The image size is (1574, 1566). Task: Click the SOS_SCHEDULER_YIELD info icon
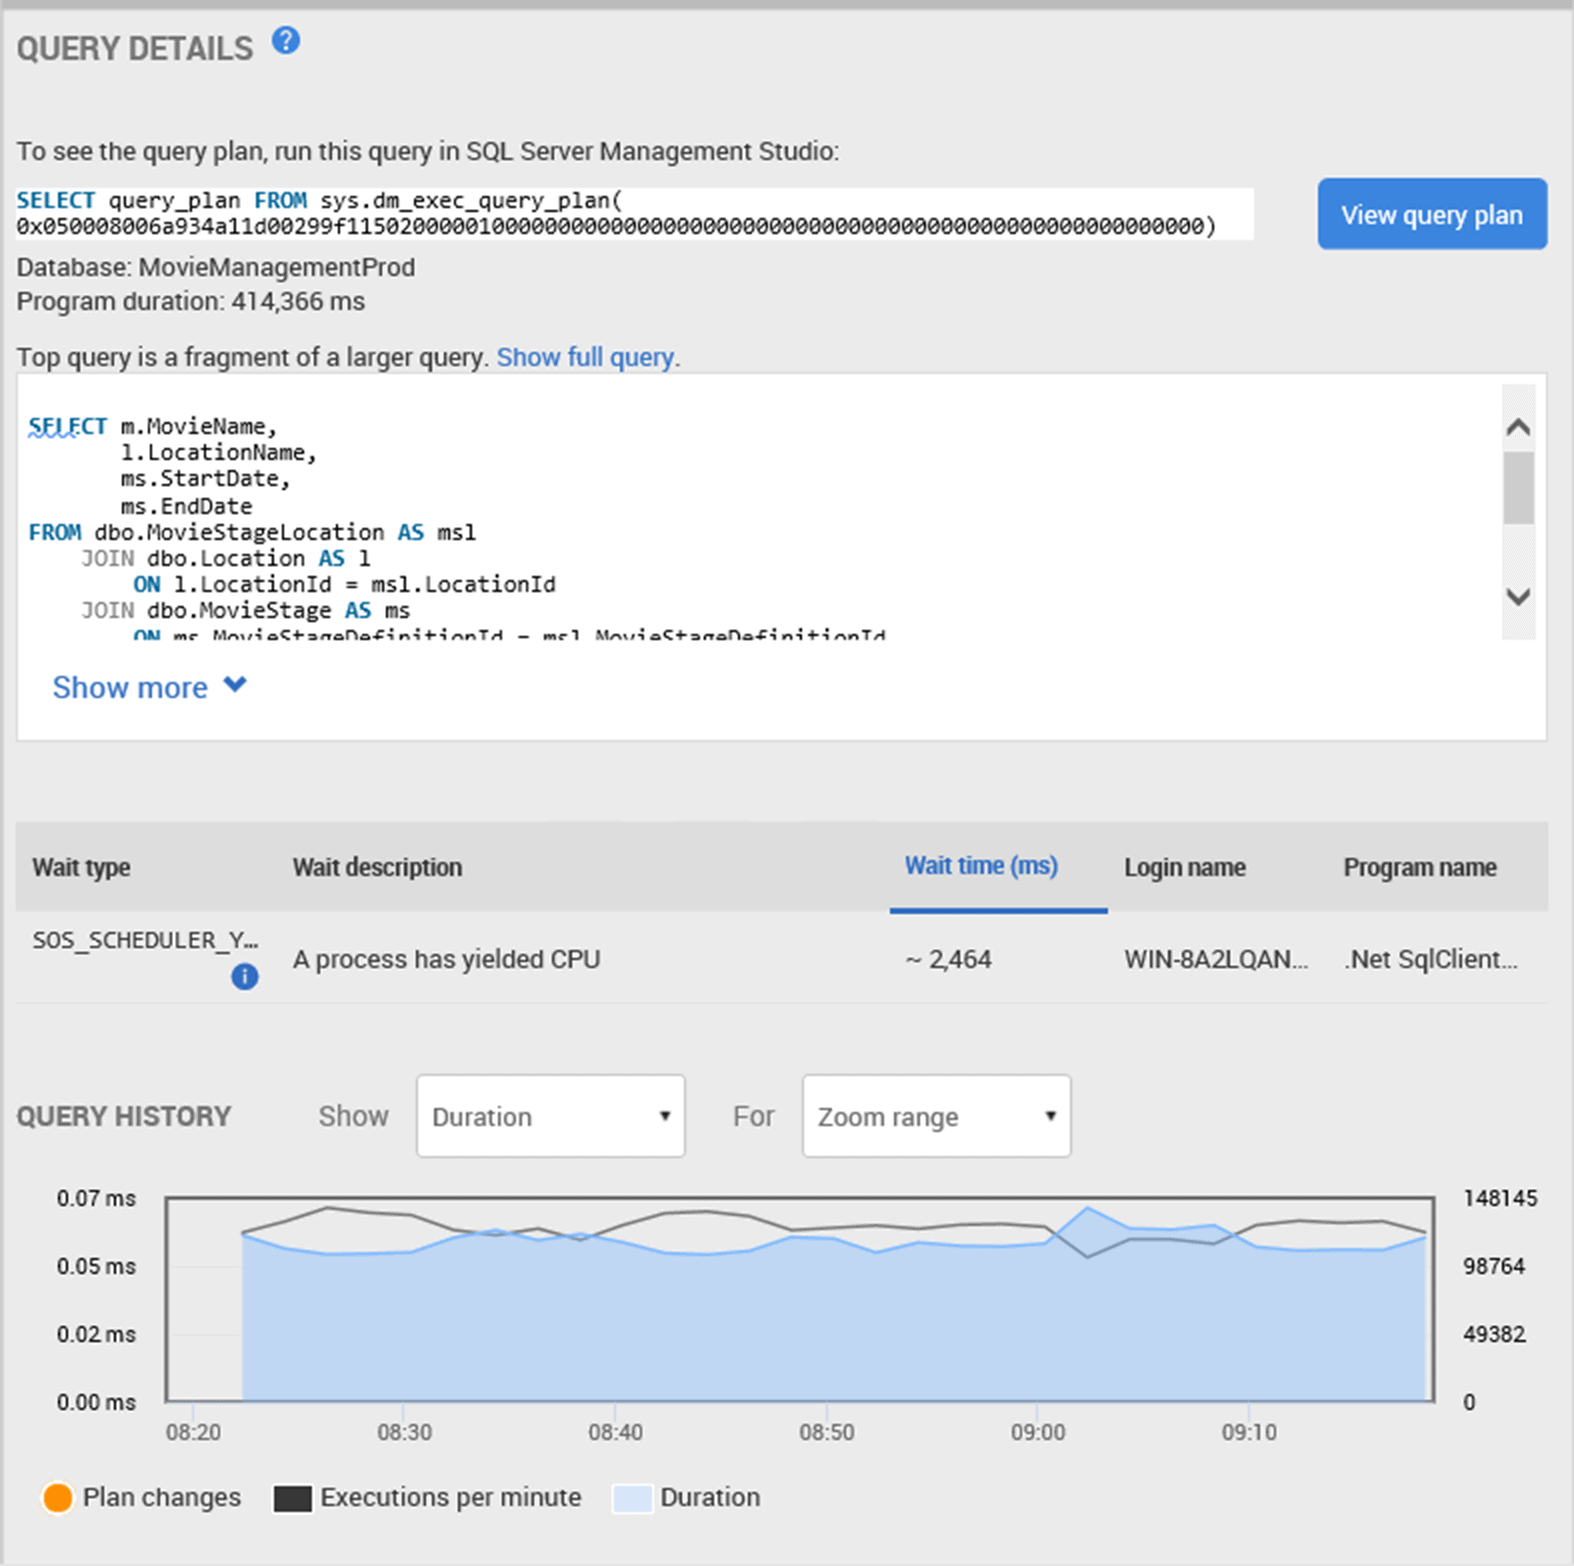[x=245, y=976]
